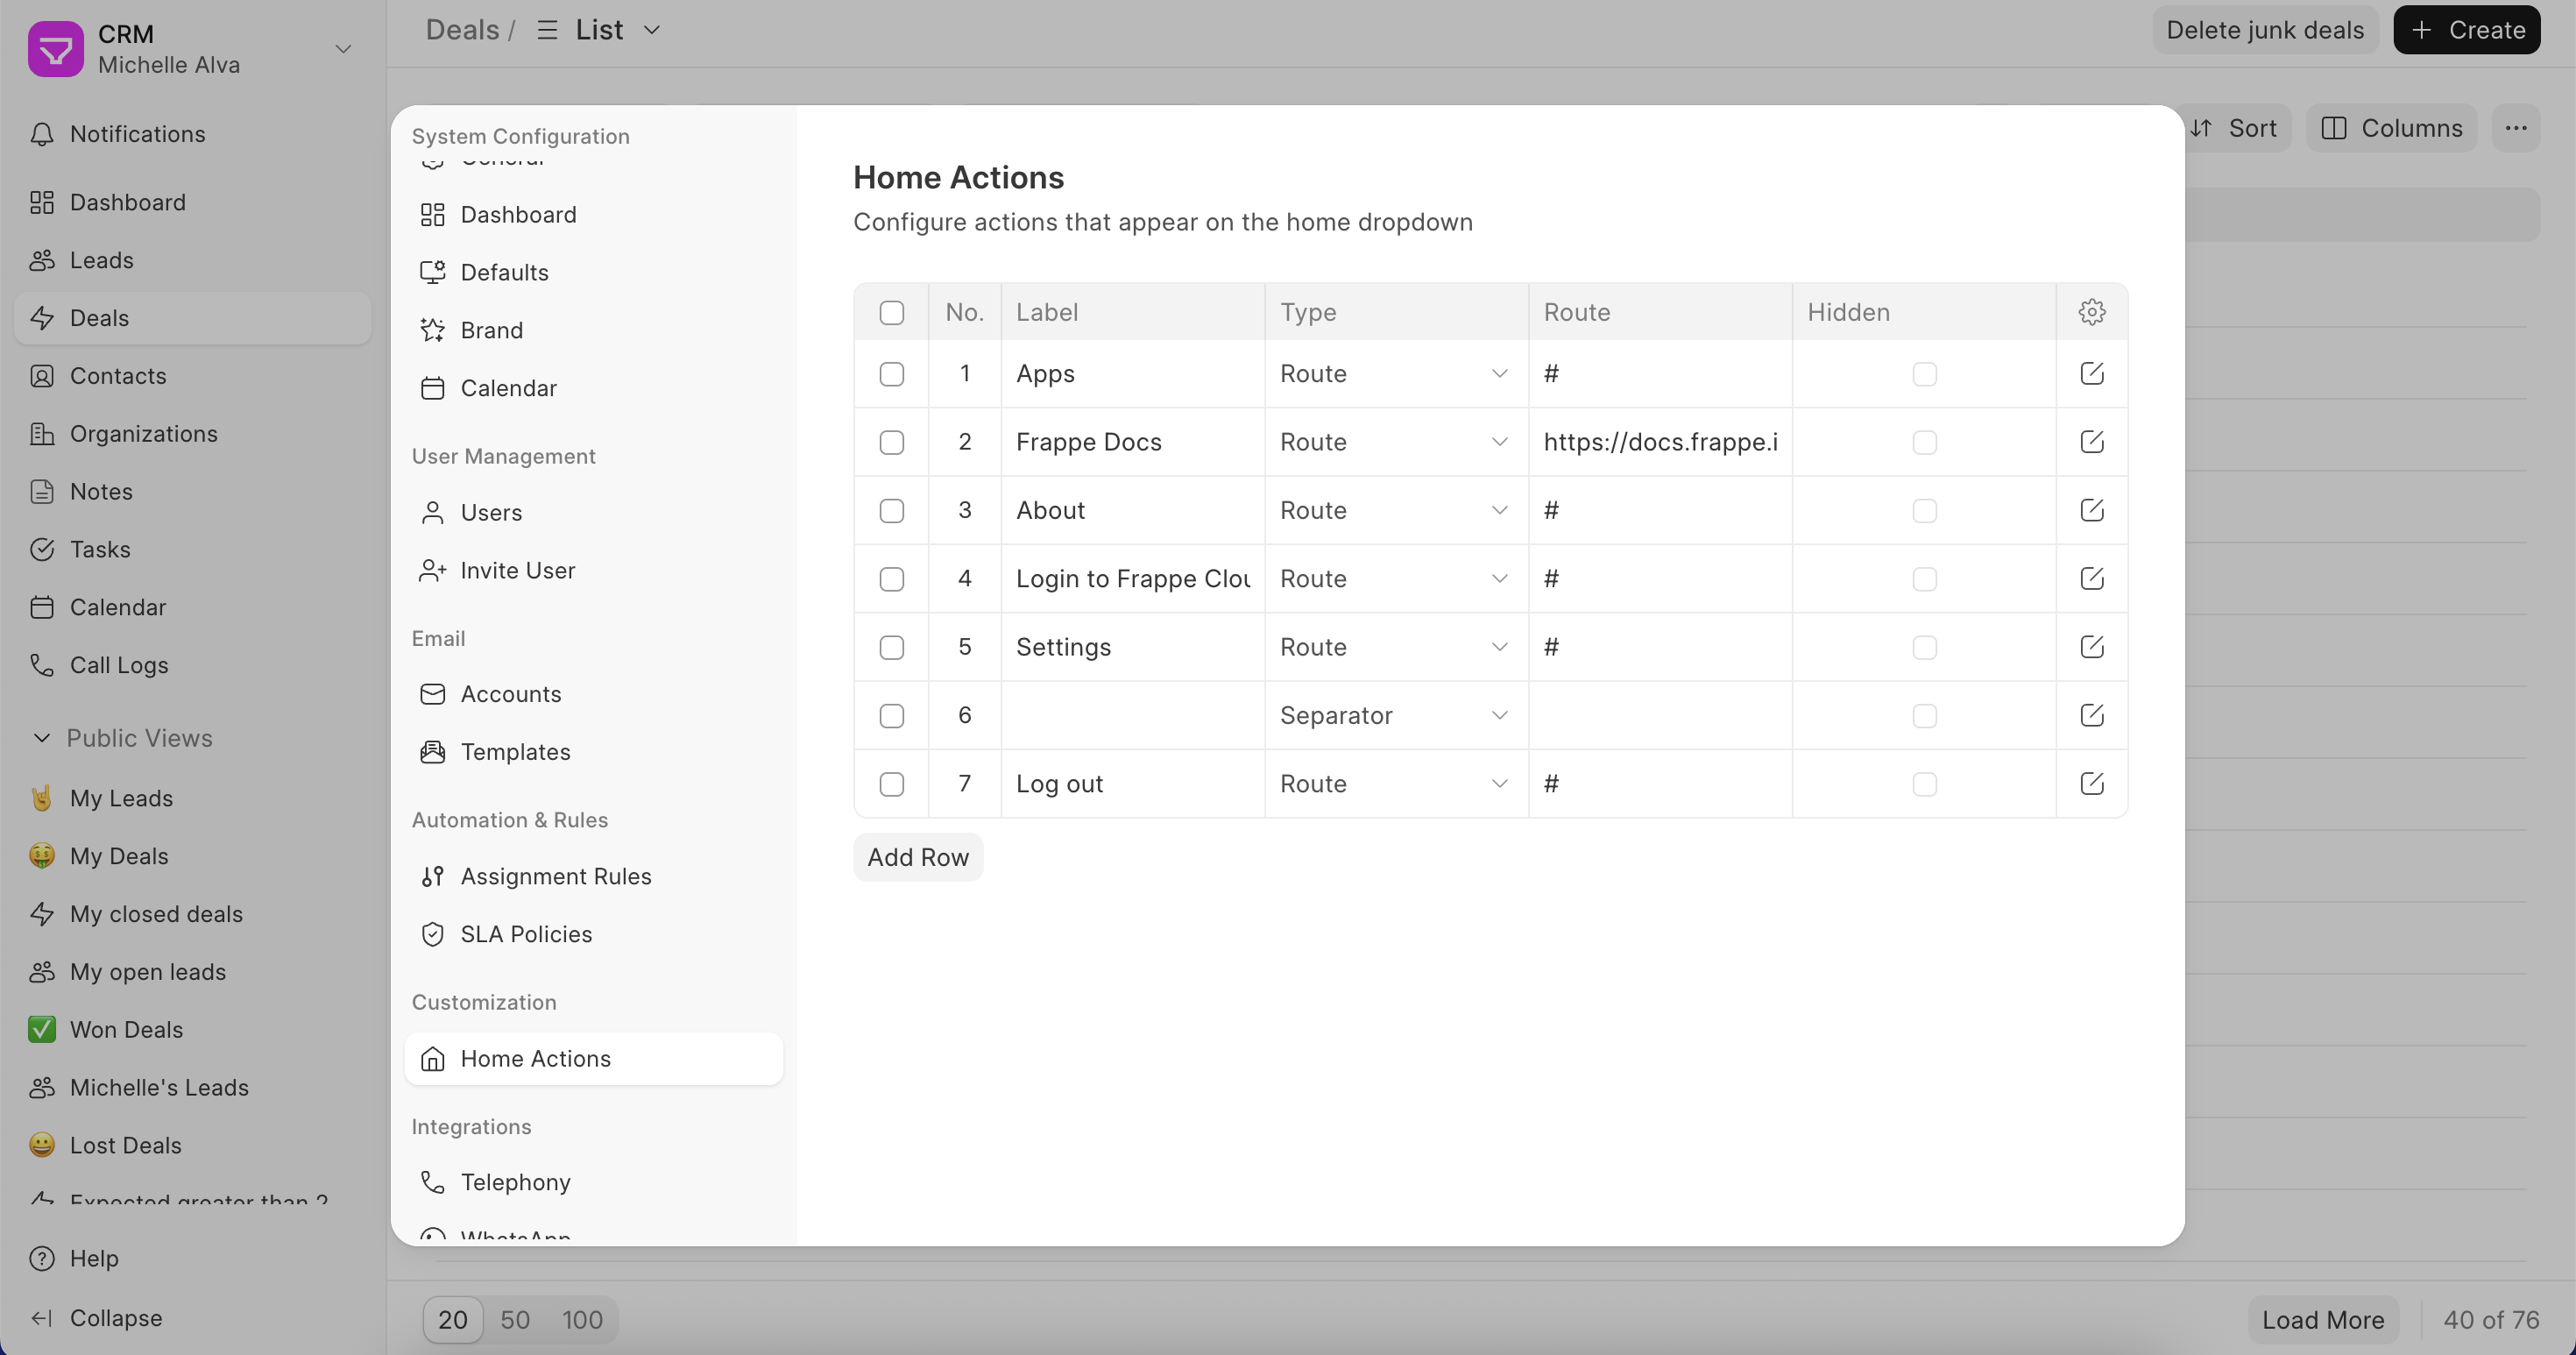Open edit icon for Apps row
2576x1355 pixels.
coord(2091,374)
